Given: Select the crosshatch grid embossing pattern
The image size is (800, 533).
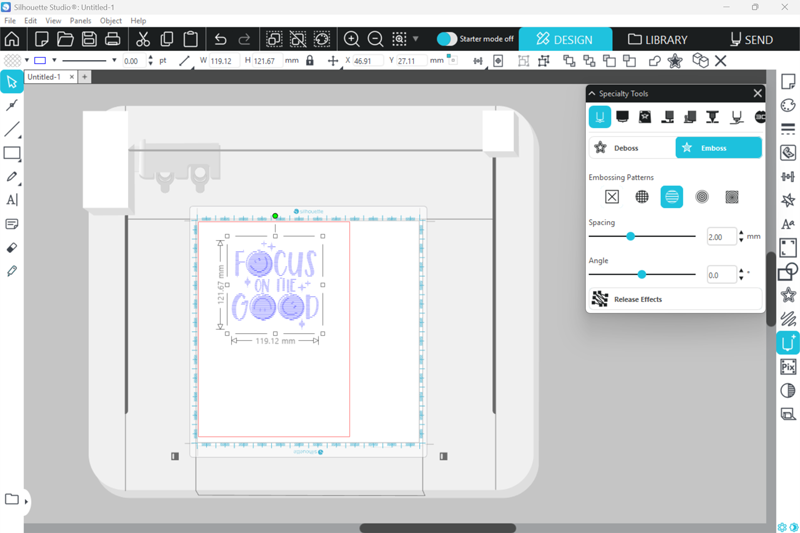Looking at the screenshot, I should [642, 197].
